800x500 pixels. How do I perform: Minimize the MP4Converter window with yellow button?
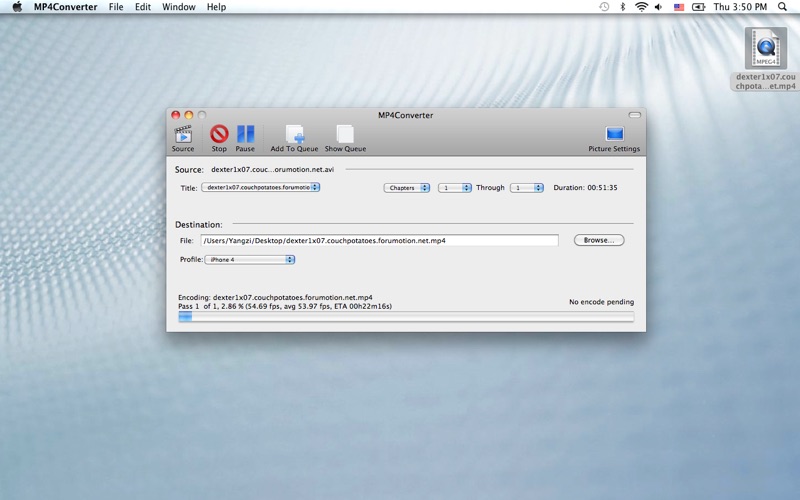(189, 115)
